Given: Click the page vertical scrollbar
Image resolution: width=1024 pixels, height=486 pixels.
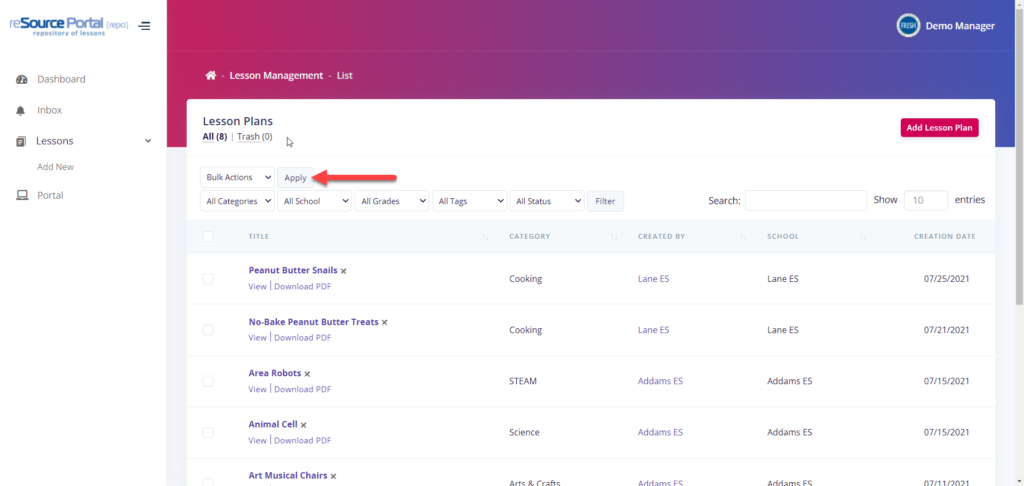Looking at the screenshot, I should 1018,150.
